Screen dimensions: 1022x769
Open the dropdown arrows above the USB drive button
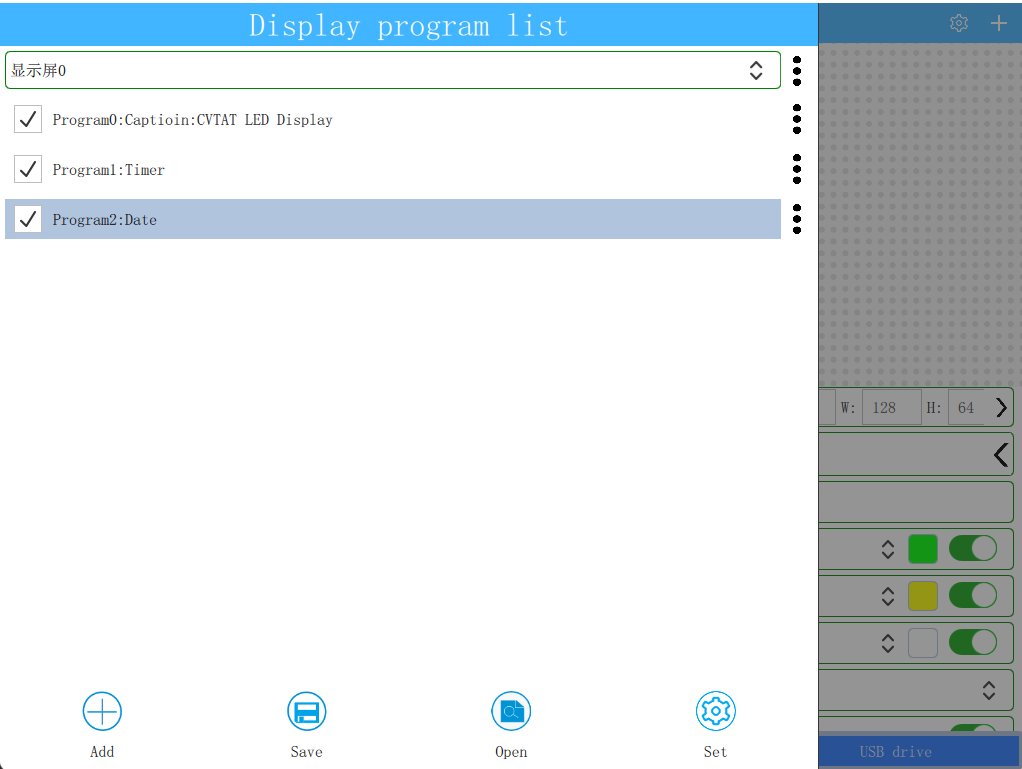coord(989,690)
